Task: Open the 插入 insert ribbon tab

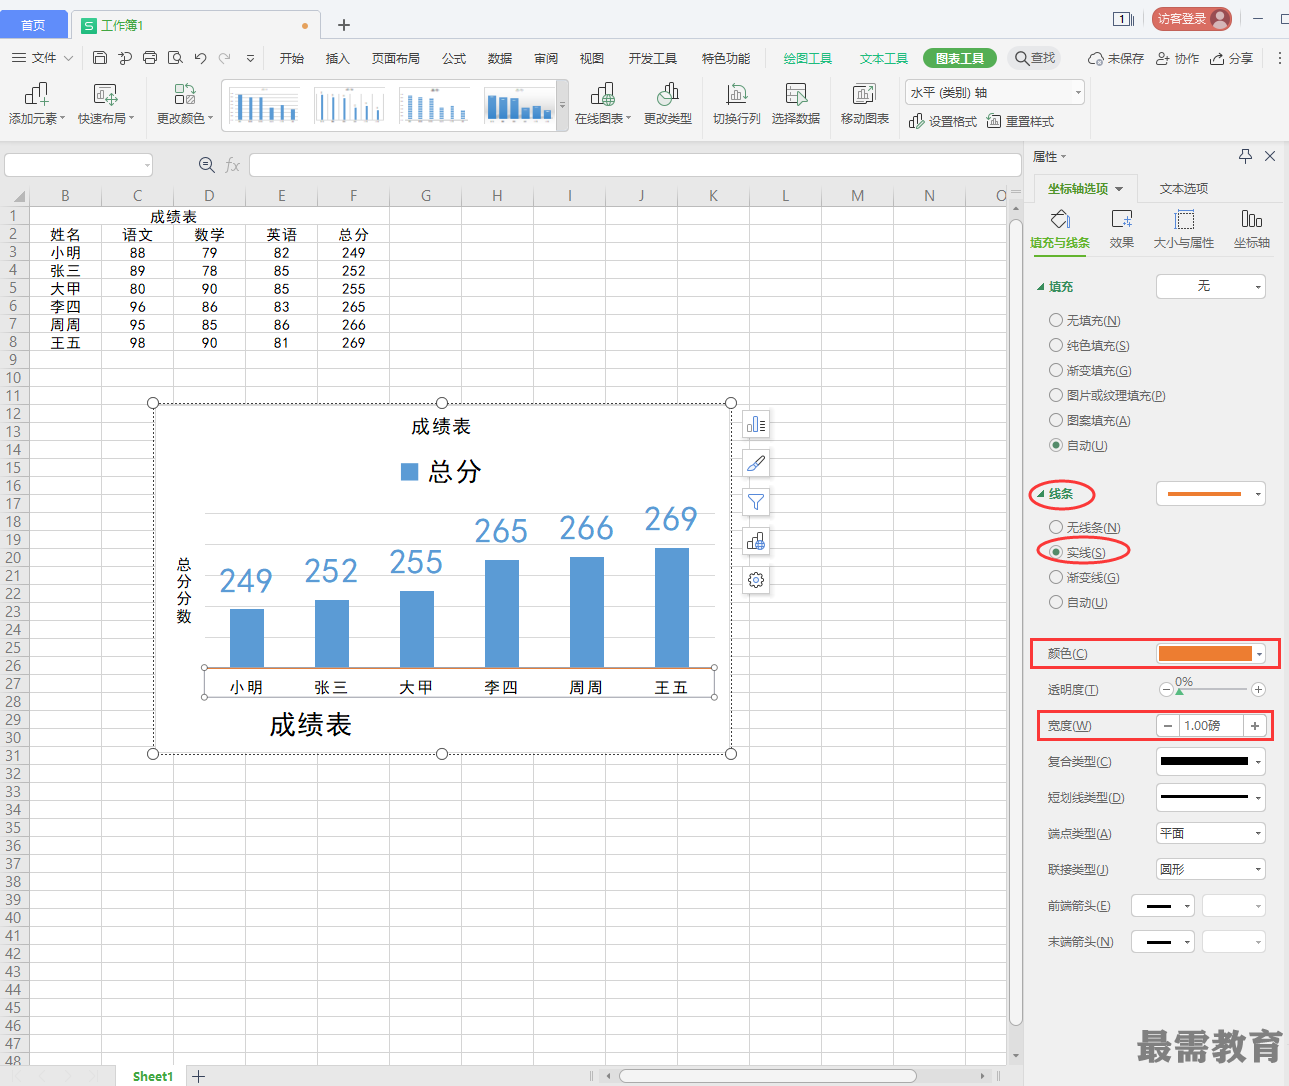Action: point(337,58)
